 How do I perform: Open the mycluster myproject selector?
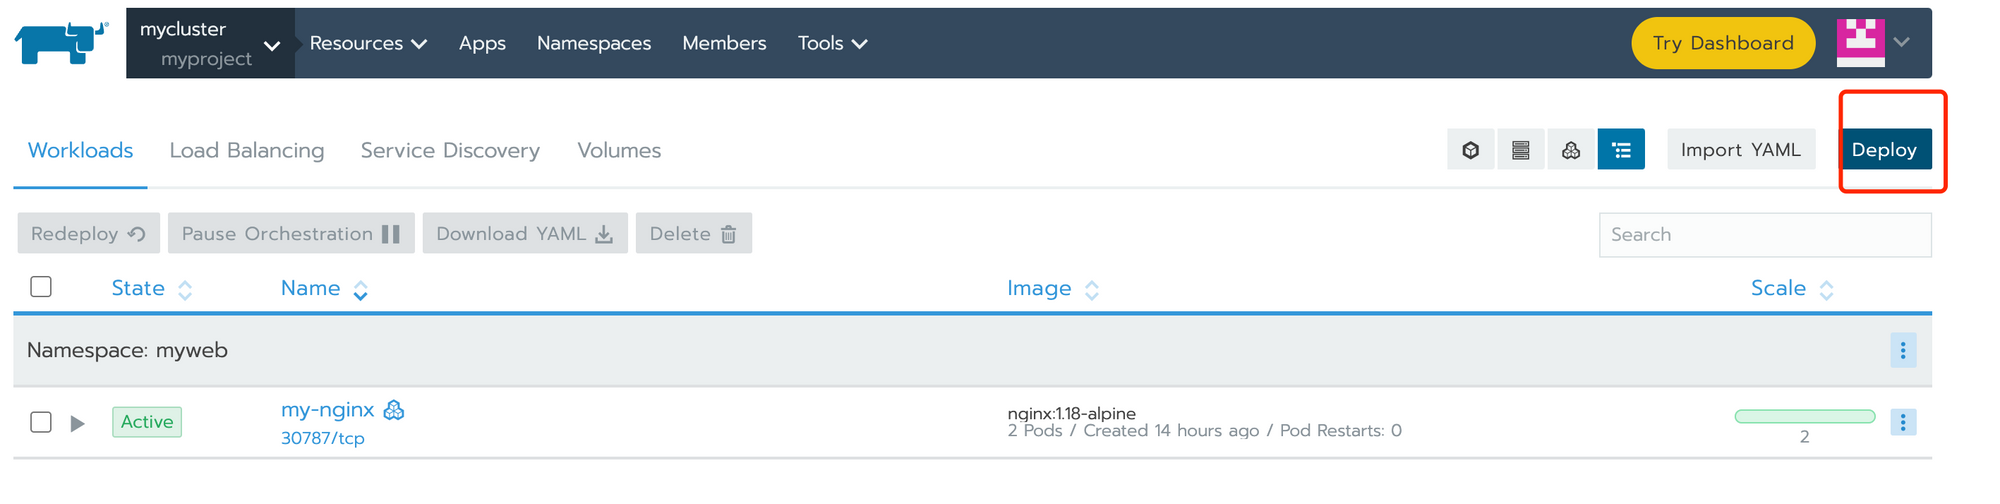[x=210, y=43]
